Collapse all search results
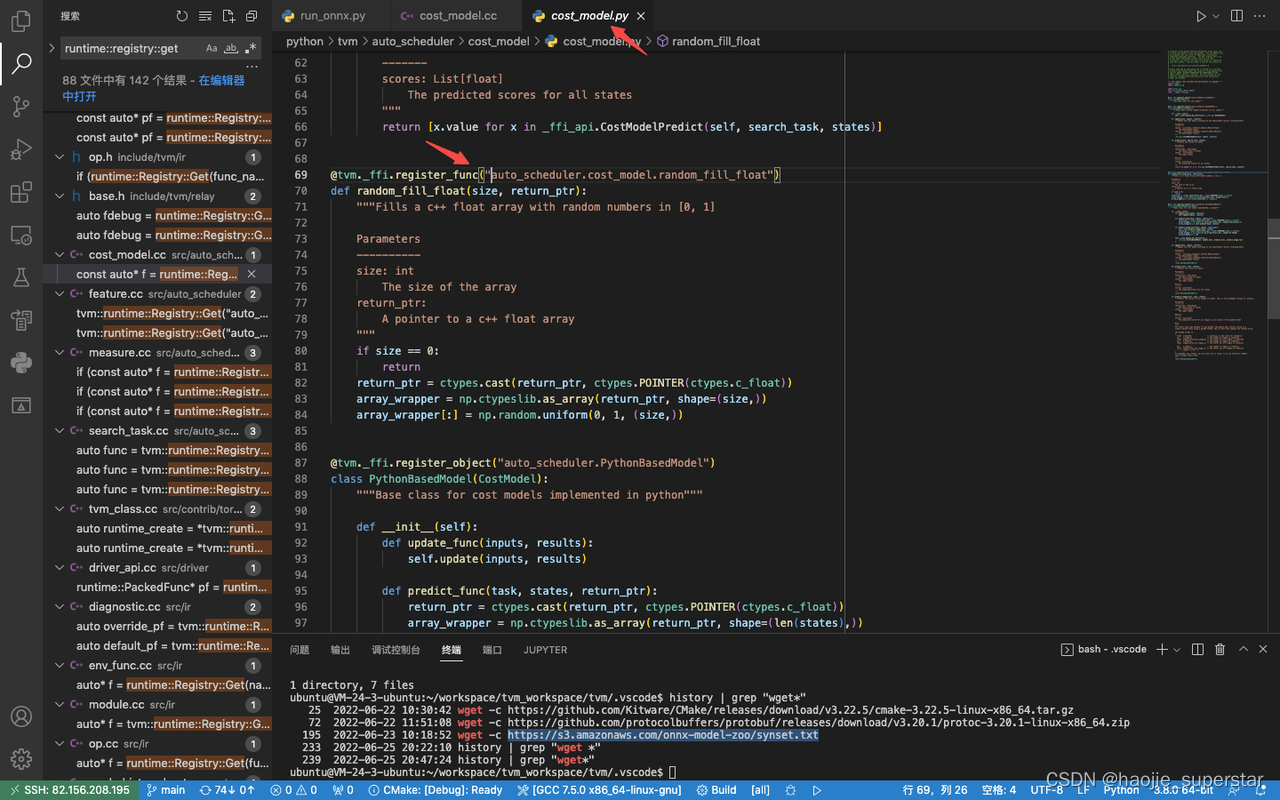1280x800 pixels. tap(251, 16)
